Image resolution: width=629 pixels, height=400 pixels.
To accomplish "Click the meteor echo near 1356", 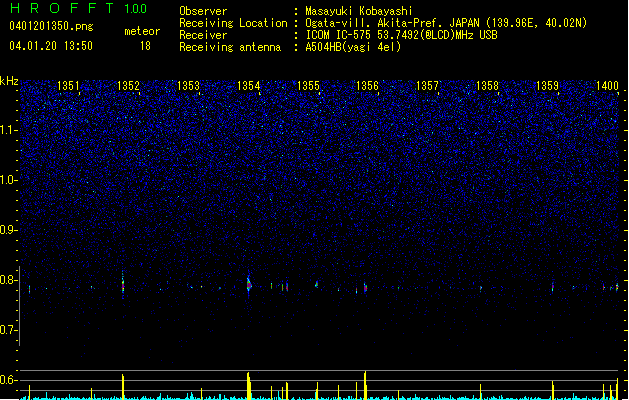I will (x=365, y=288).
